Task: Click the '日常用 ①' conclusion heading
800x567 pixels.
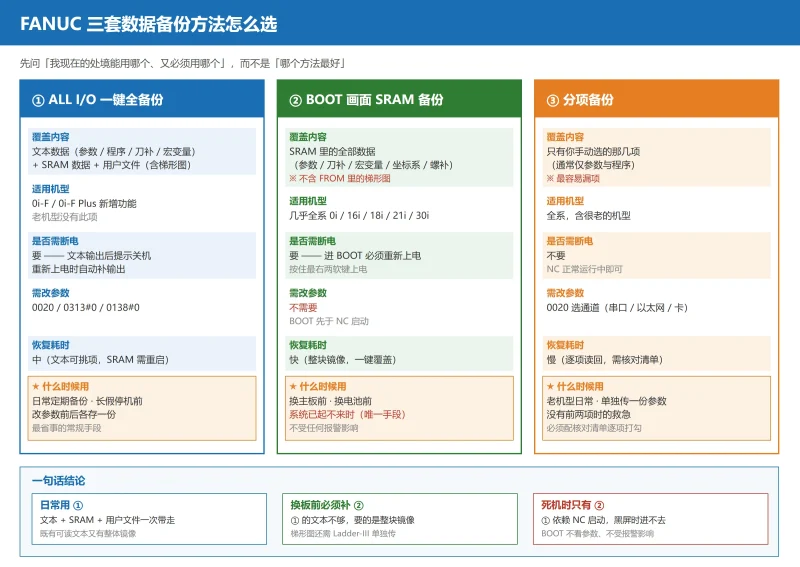Action: 61,505
